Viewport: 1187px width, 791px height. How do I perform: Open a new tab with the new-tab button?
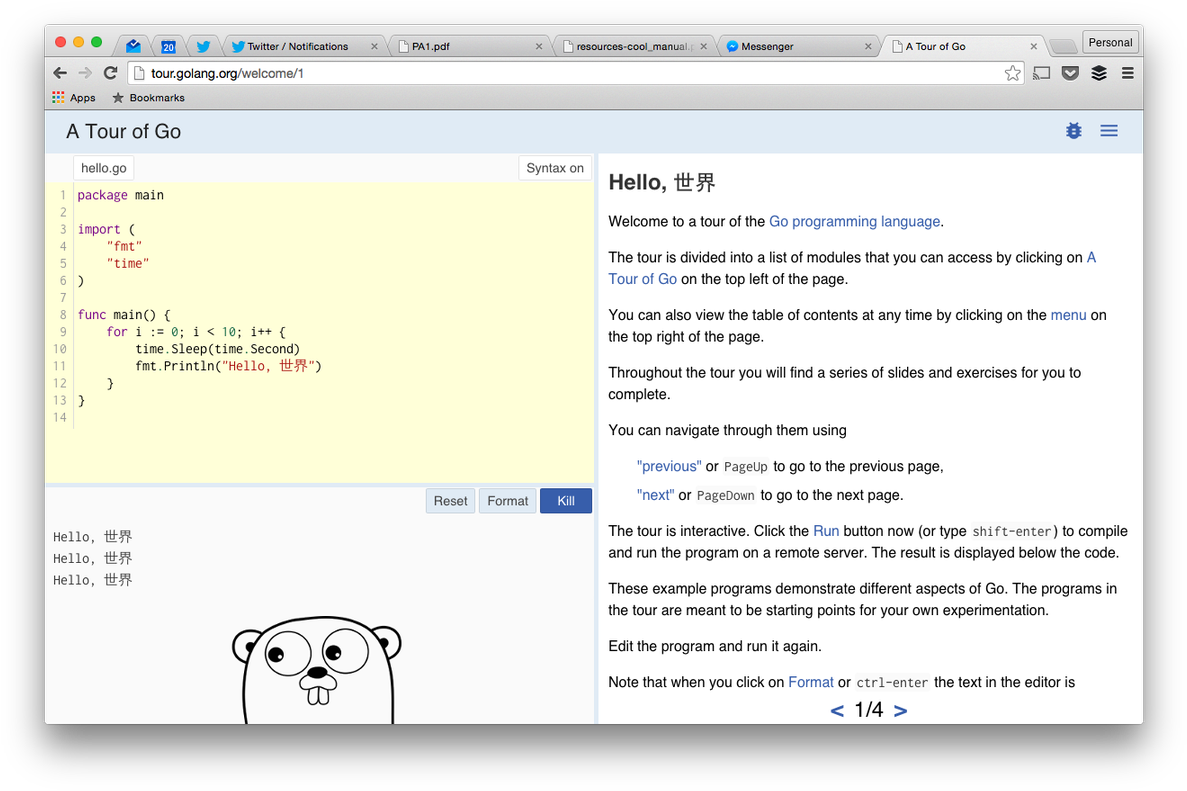tap(1064, 46)
